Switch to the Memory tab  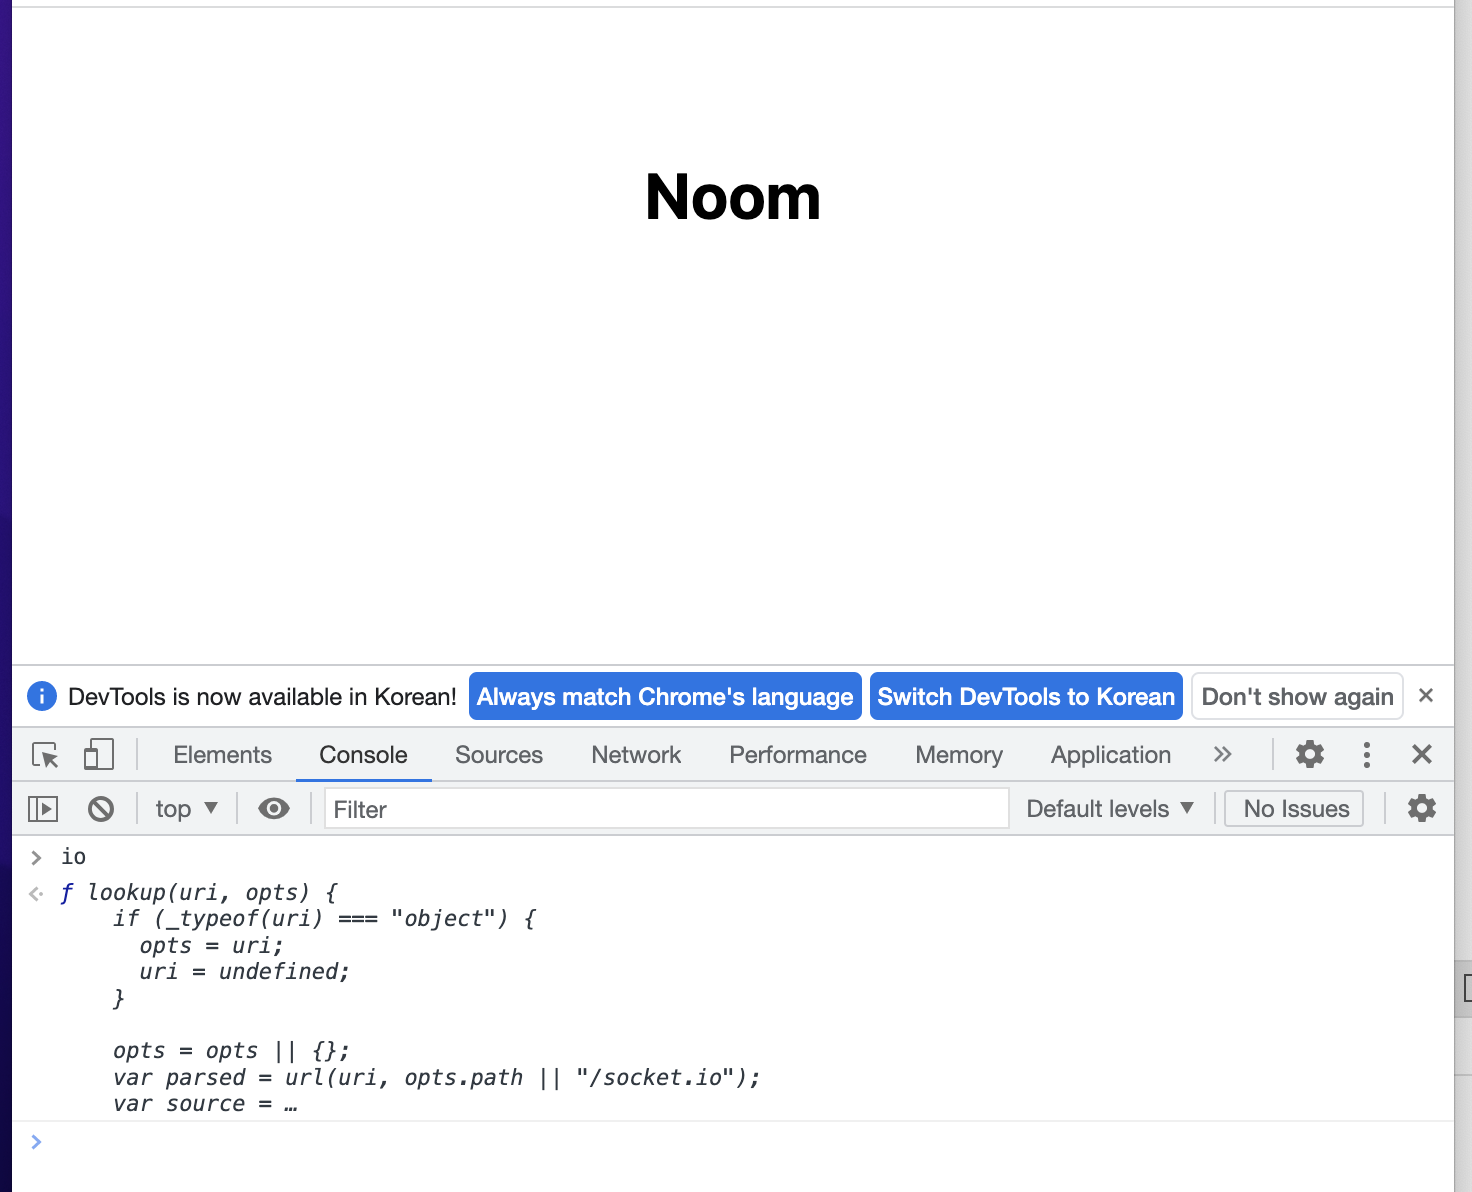click(x=959, y=755)
